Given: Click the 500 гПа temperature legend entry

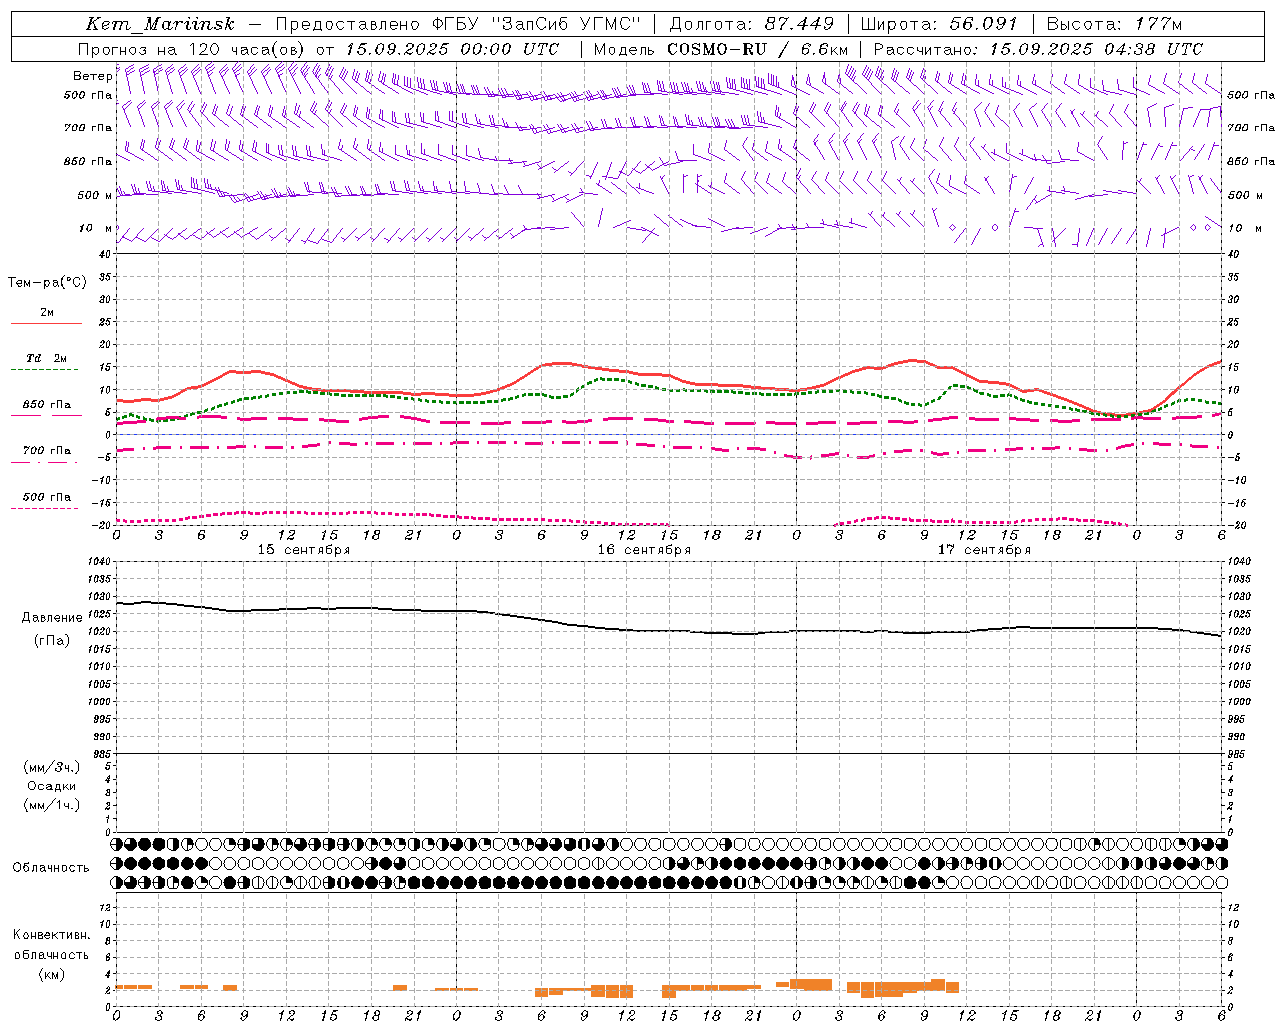Looking at the screenshot, I should tap(45, 500).
